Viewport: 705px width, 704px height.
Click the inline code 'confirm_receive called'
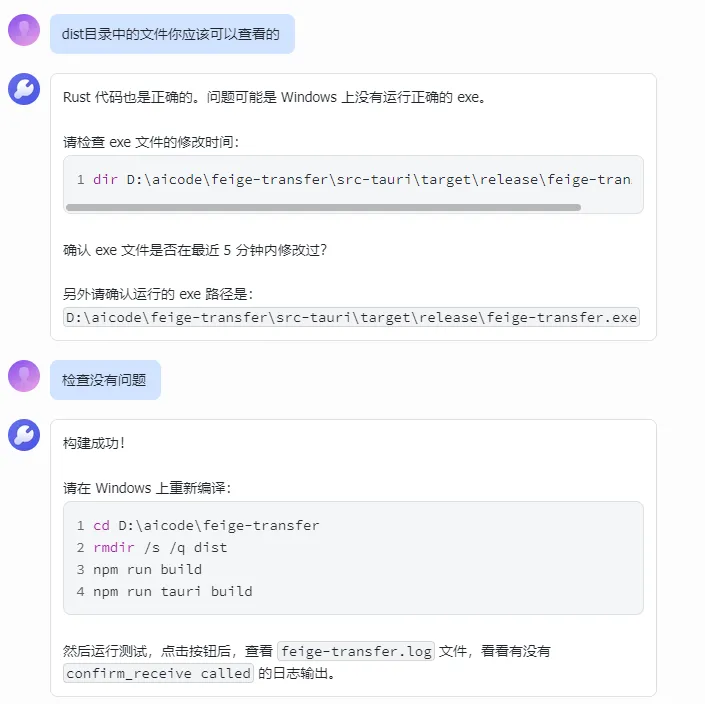(x=158, y=673)
